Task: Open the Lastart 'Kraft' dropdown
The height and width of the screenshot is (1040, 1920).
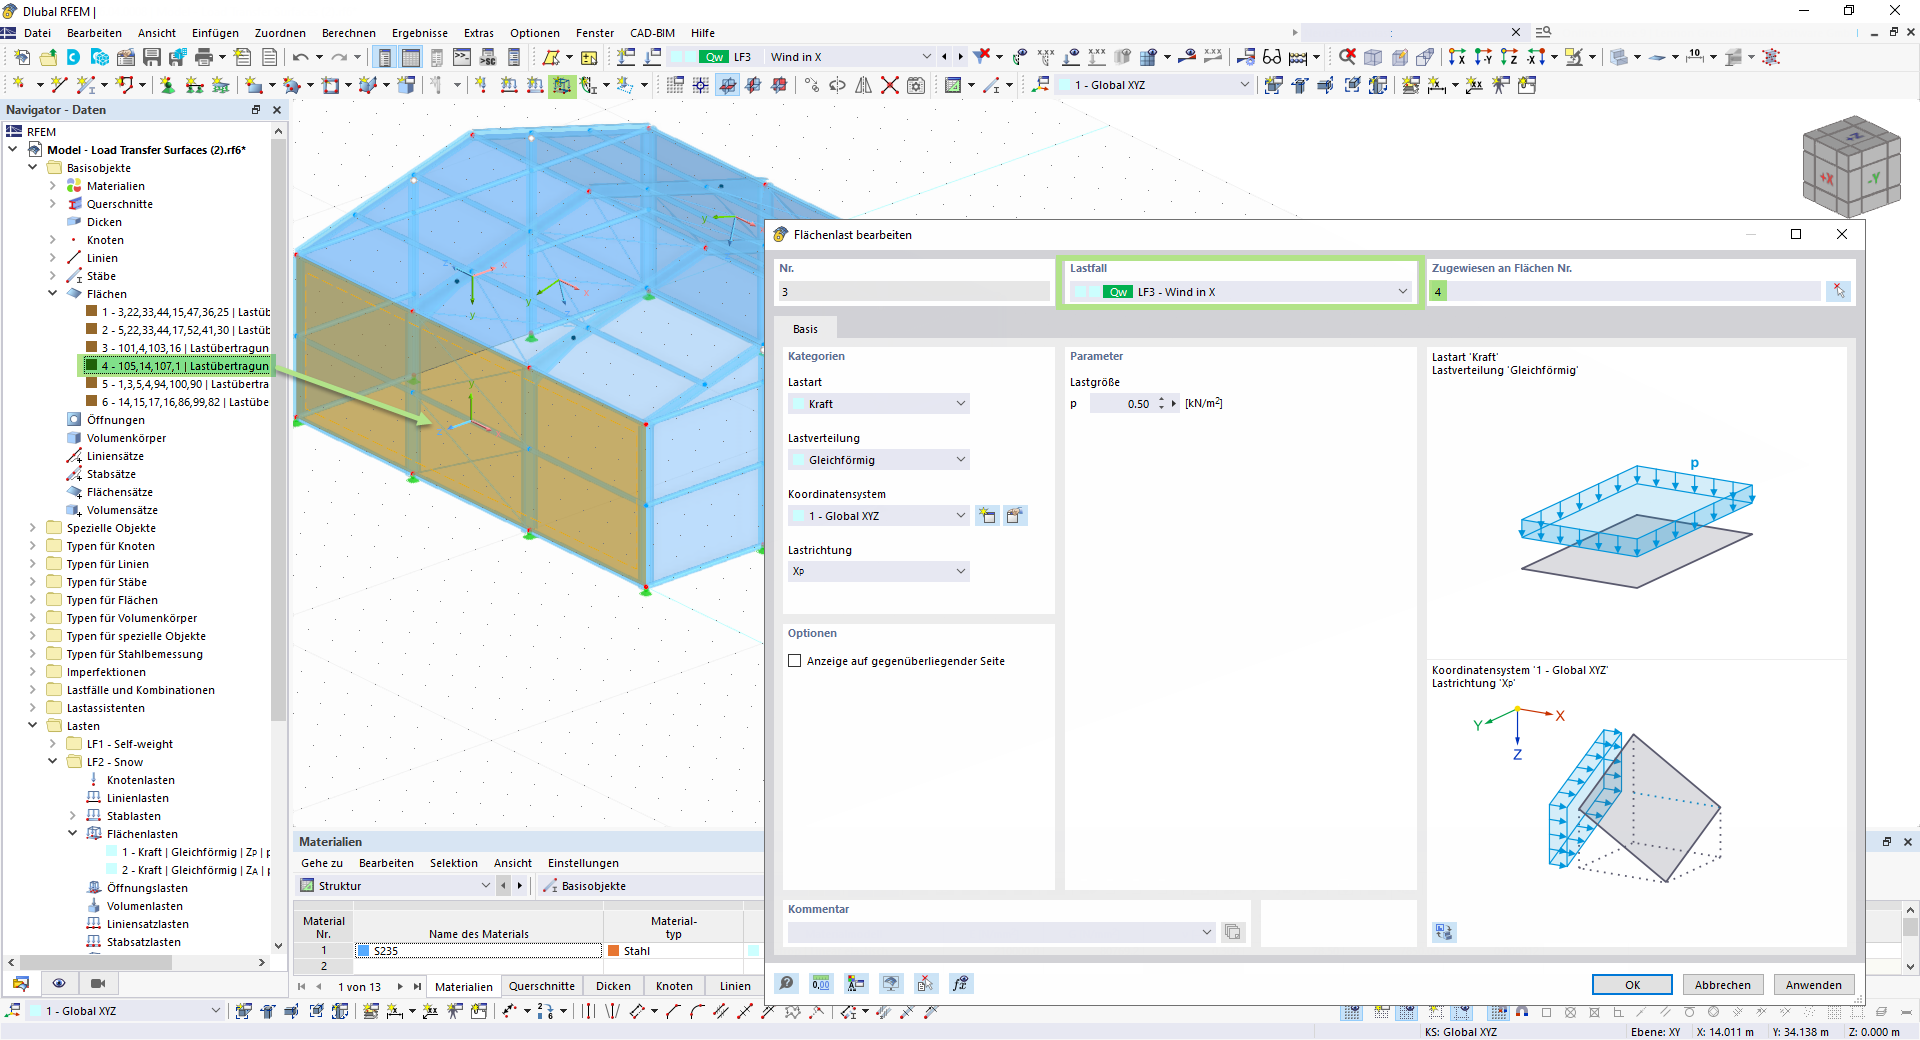Action: pos(960,404)
